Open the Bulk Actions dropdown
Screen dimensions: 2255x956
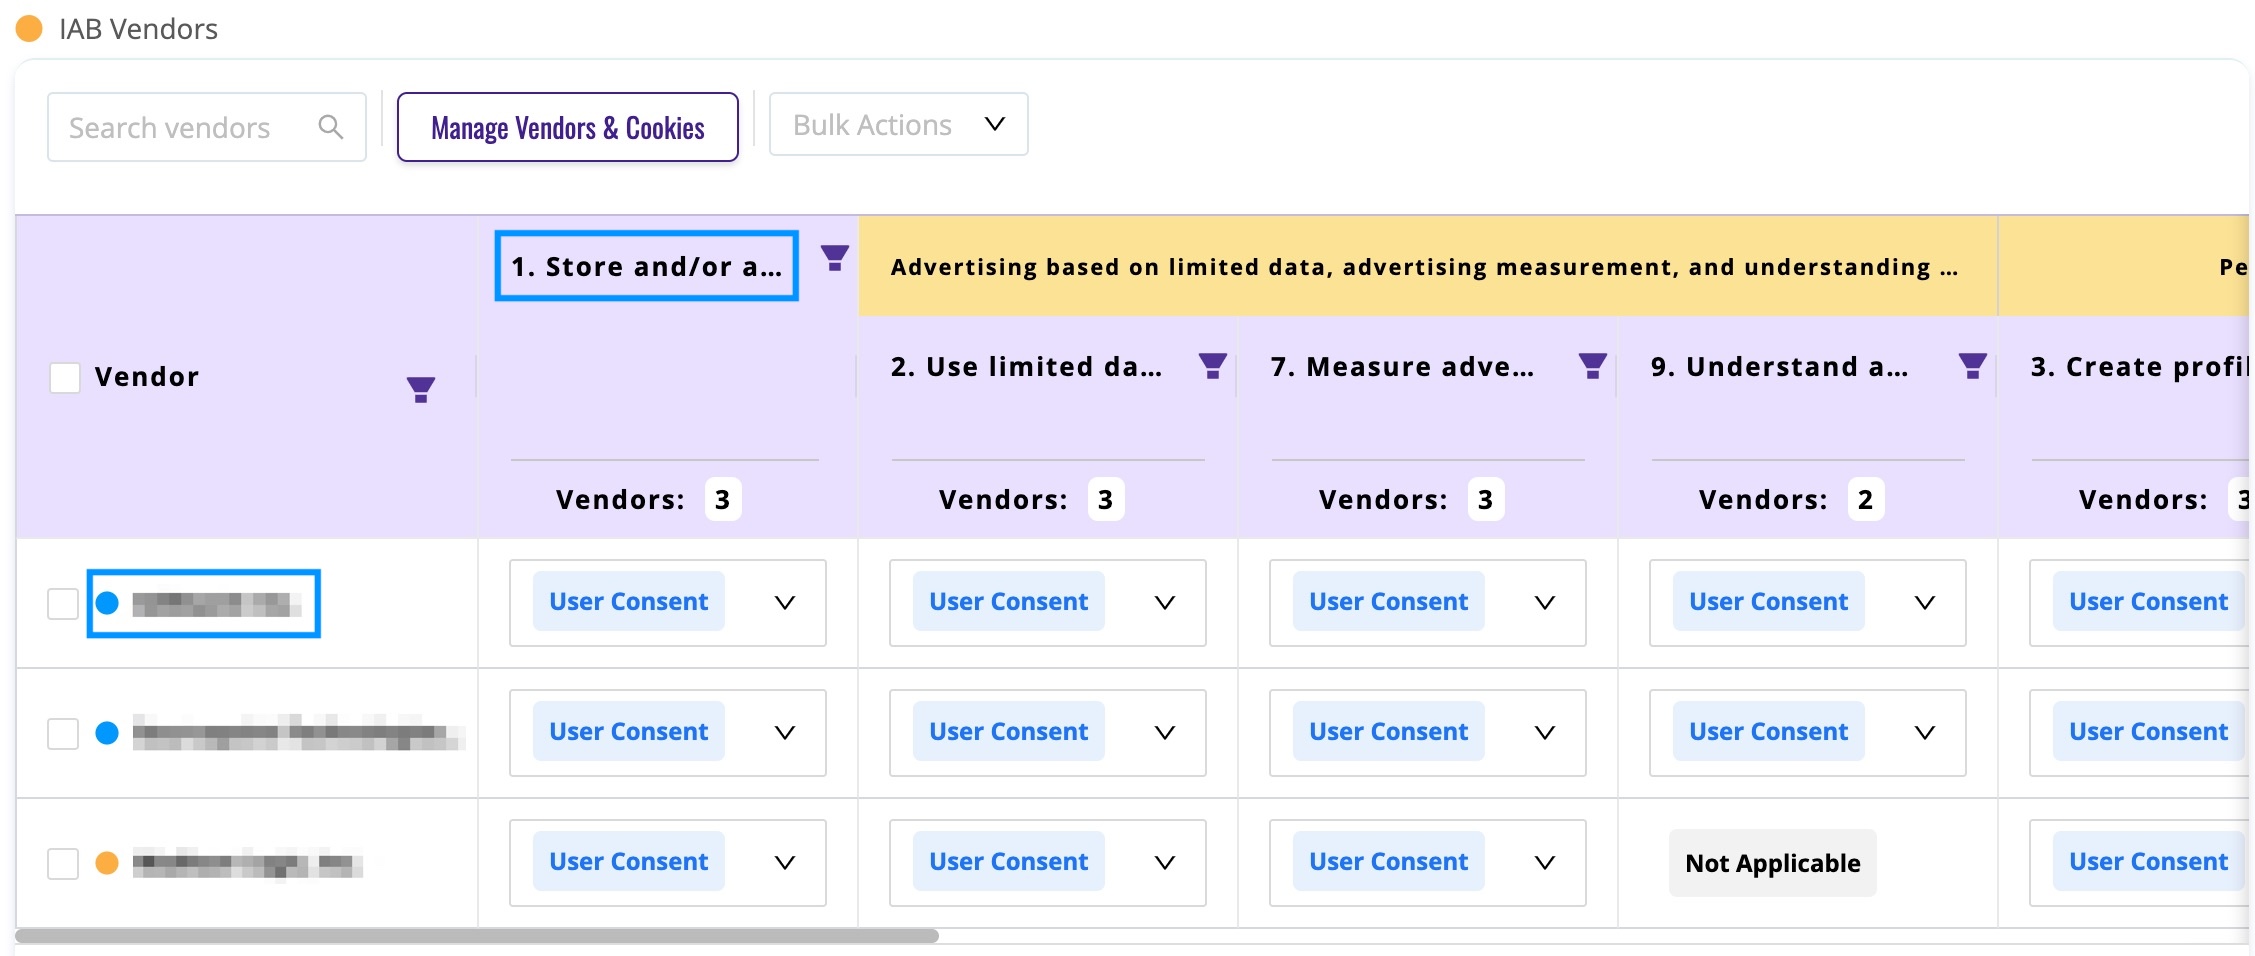coord(897,124)
